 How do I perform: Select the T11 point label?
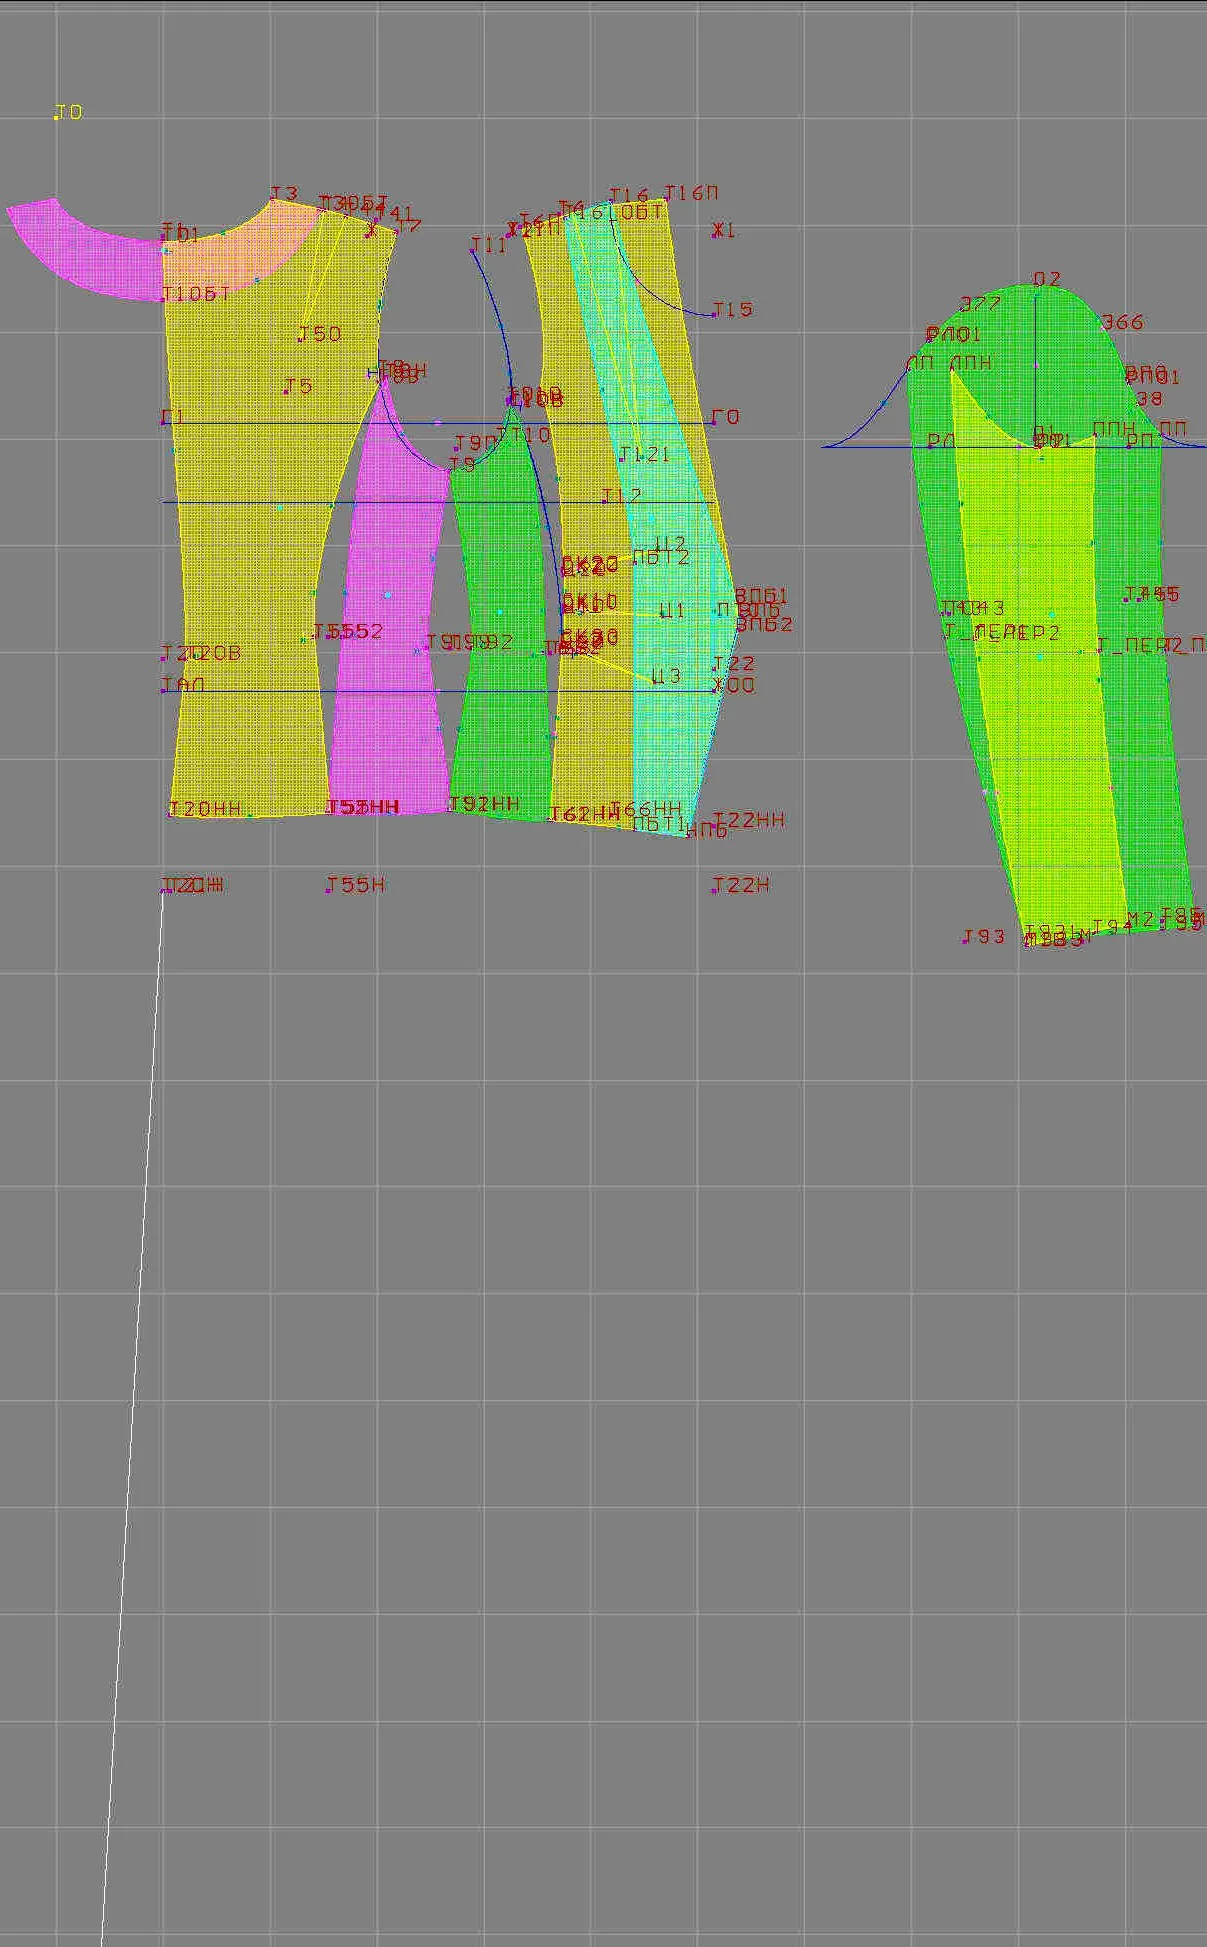pos(490,245)
